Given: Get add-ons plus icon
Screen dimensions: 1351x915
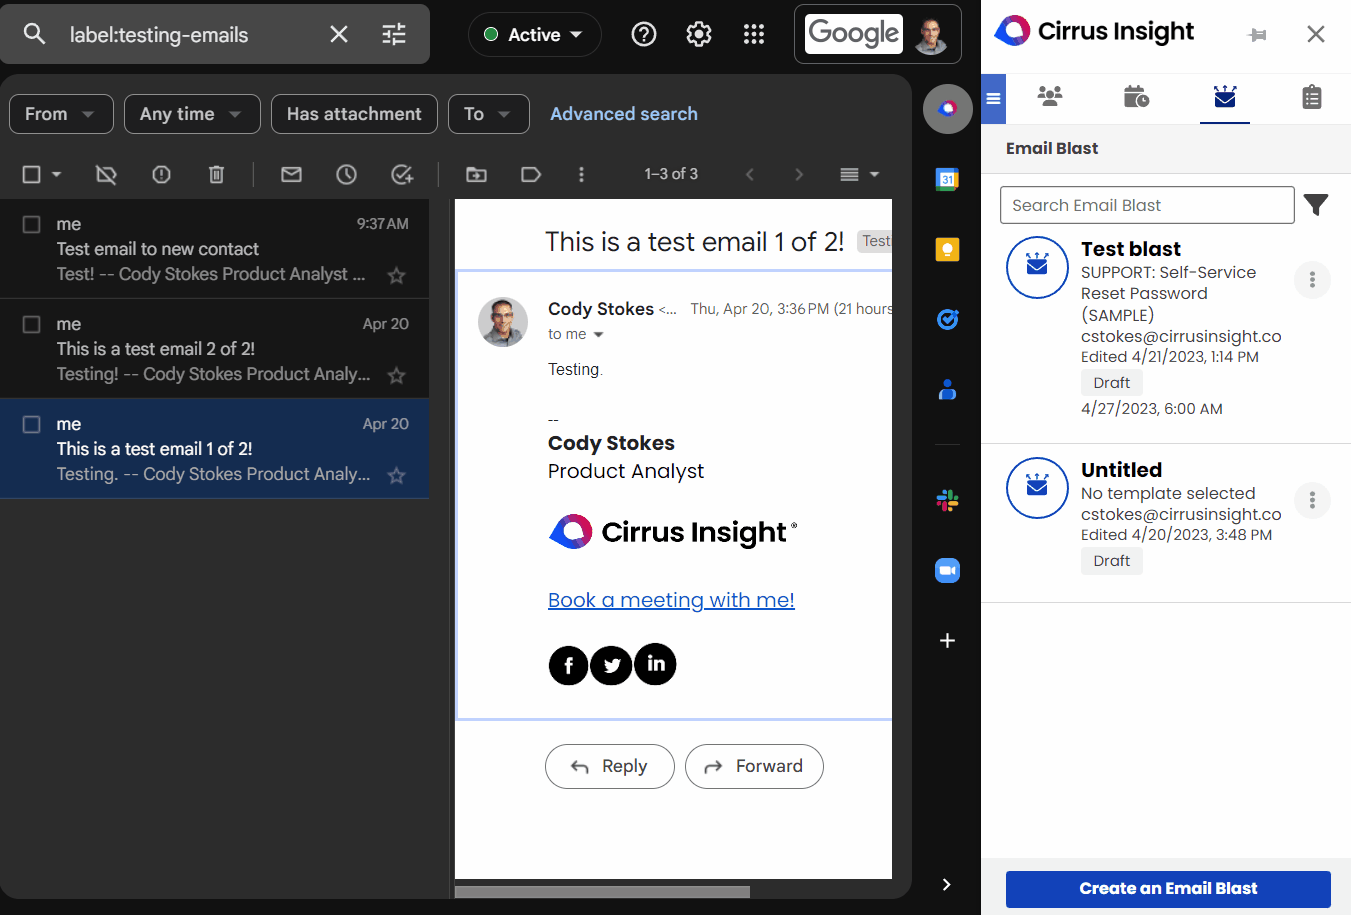Looking at the screenshot, I should (x=948, y=641).
